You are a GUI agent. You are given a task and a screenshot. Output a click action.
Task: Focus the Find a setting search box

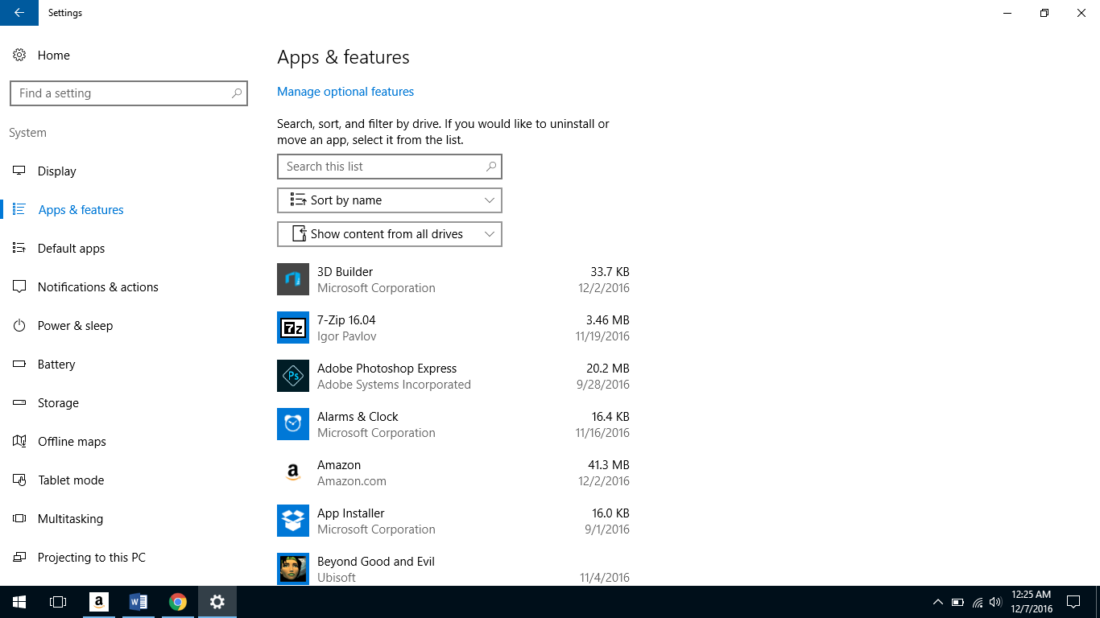(120, 93)
